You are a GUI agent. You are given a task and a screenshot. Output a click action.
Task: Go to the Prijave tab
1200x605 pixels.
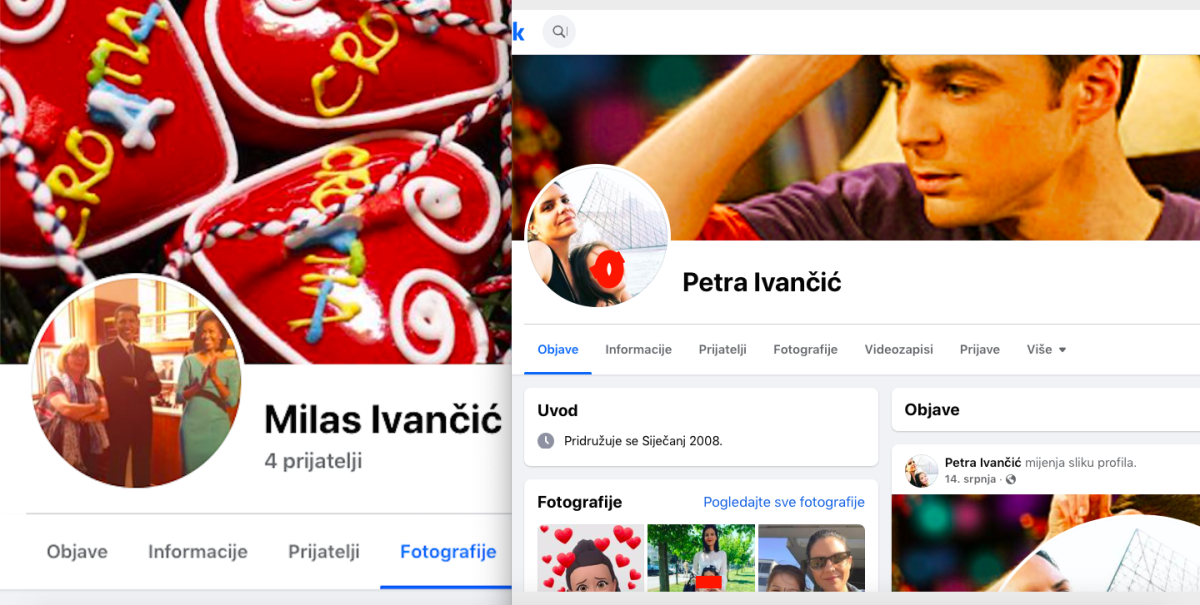pos(980,350)
